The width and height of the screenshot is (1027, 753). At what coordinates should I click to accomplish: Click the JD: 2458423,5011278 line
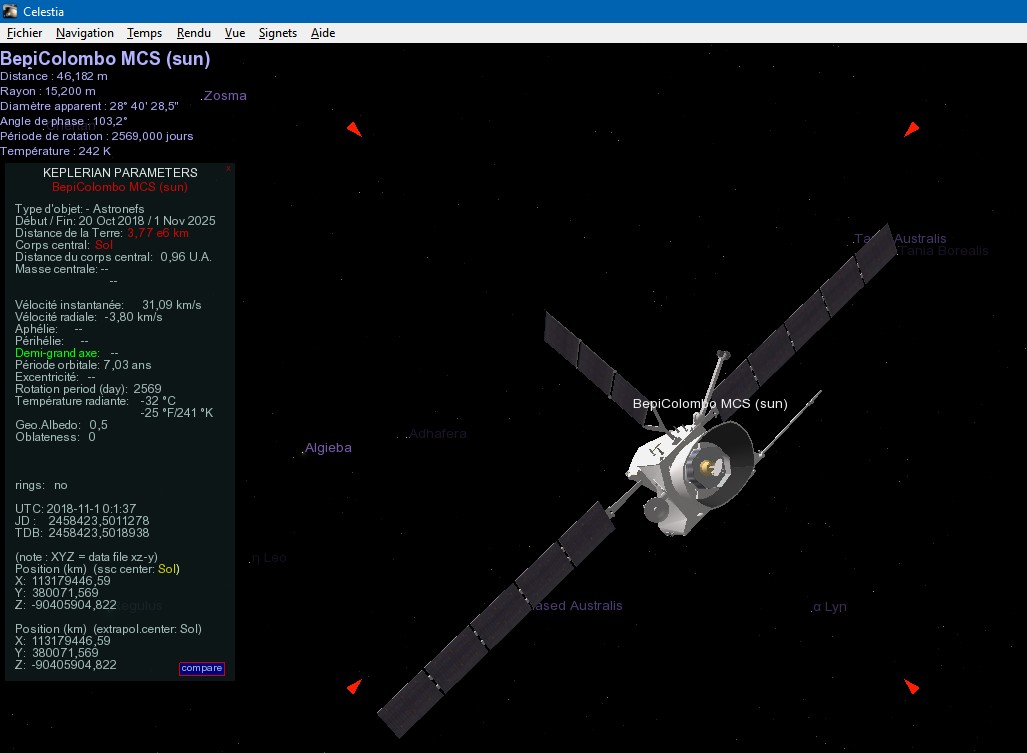[x=82, y=521]
